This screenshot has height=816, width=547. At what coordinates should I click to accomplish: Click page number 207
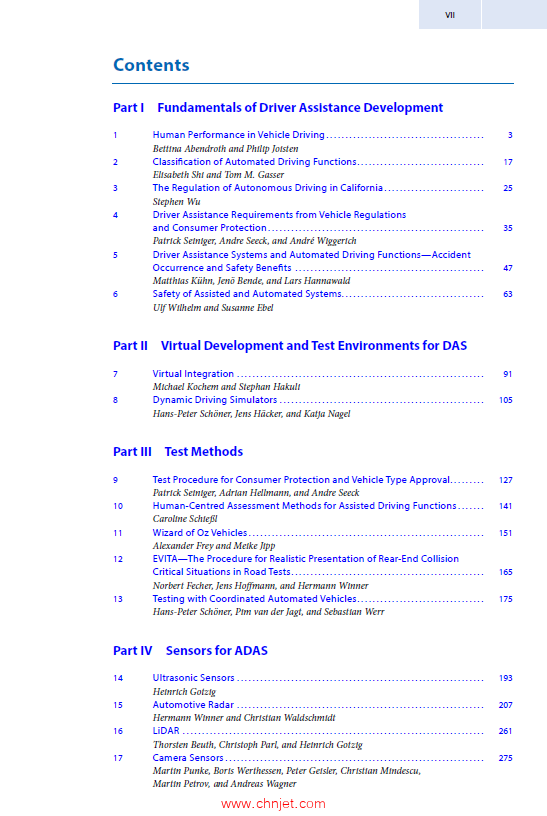click(506, 706)
